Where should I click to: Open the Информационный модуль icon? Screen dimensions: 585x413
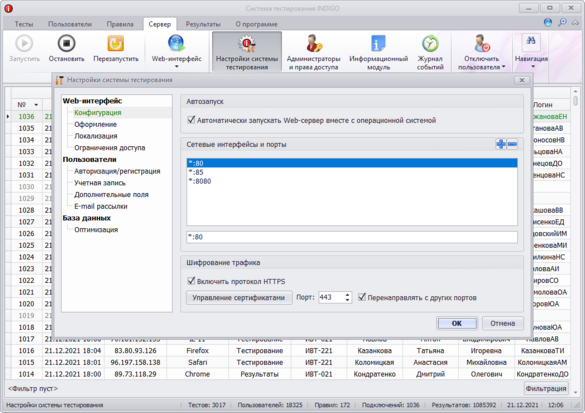[378, 44]
